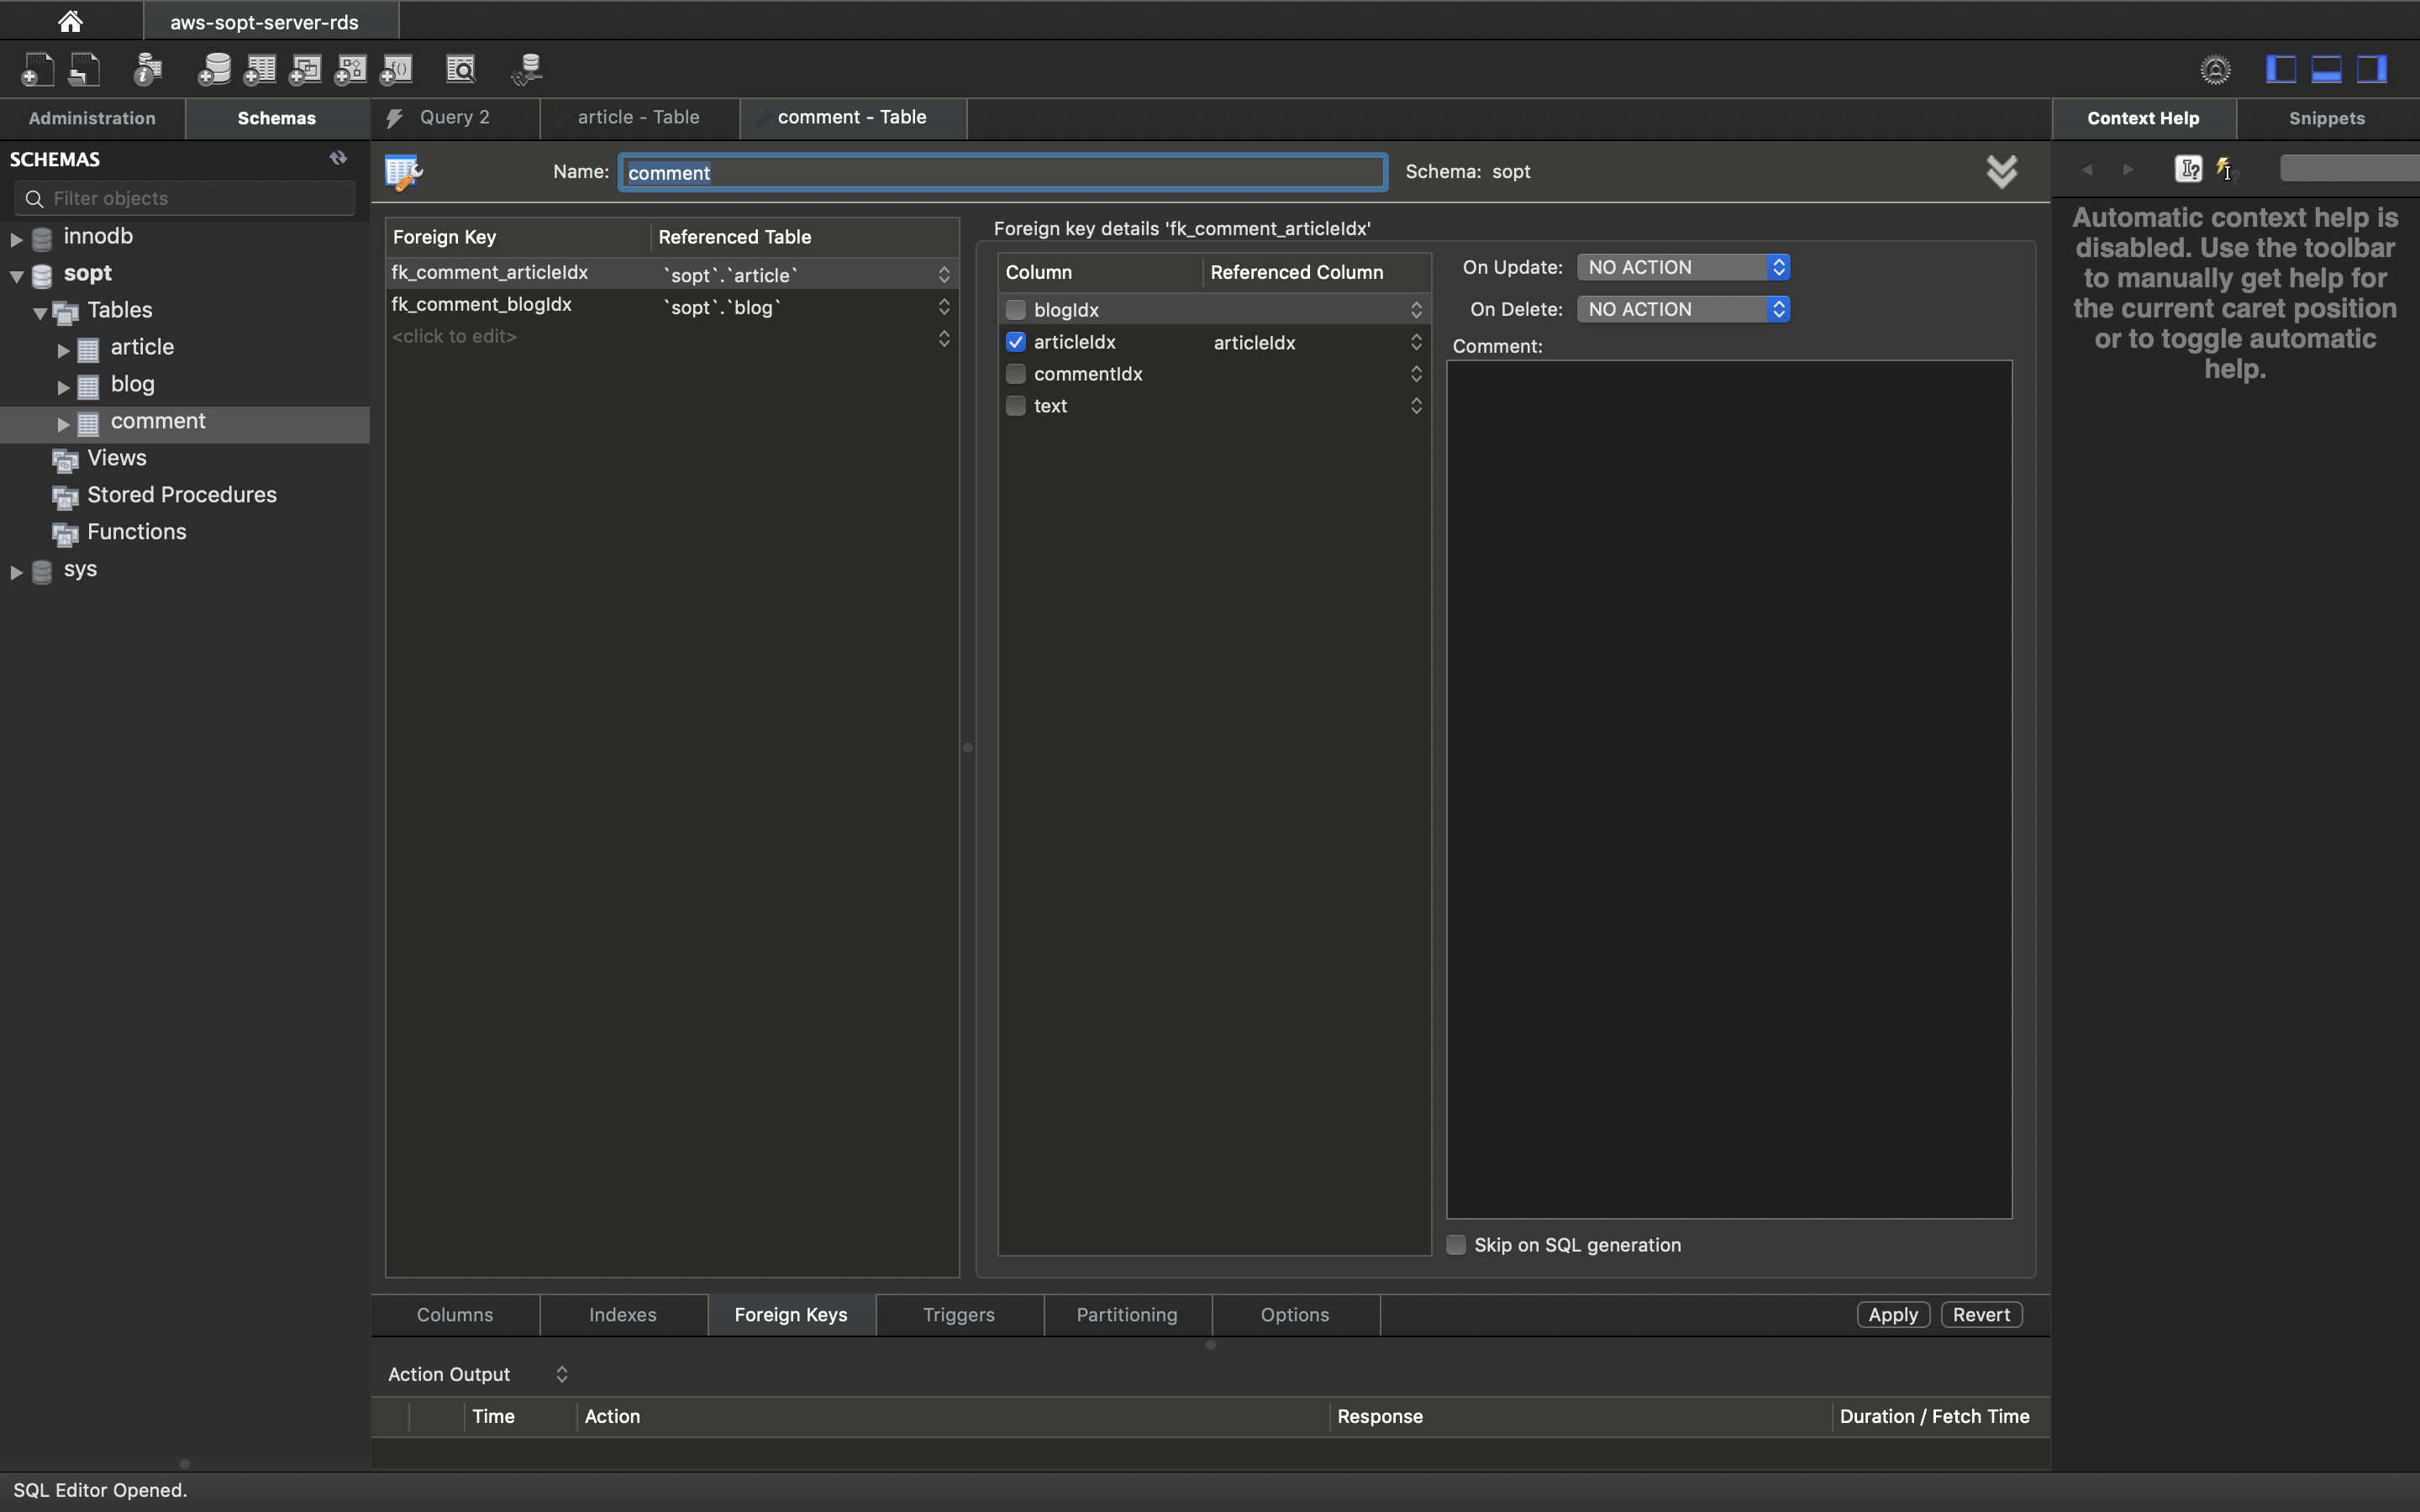Click the Apply button
2420x1512 pixels.
point(1893,1315)
